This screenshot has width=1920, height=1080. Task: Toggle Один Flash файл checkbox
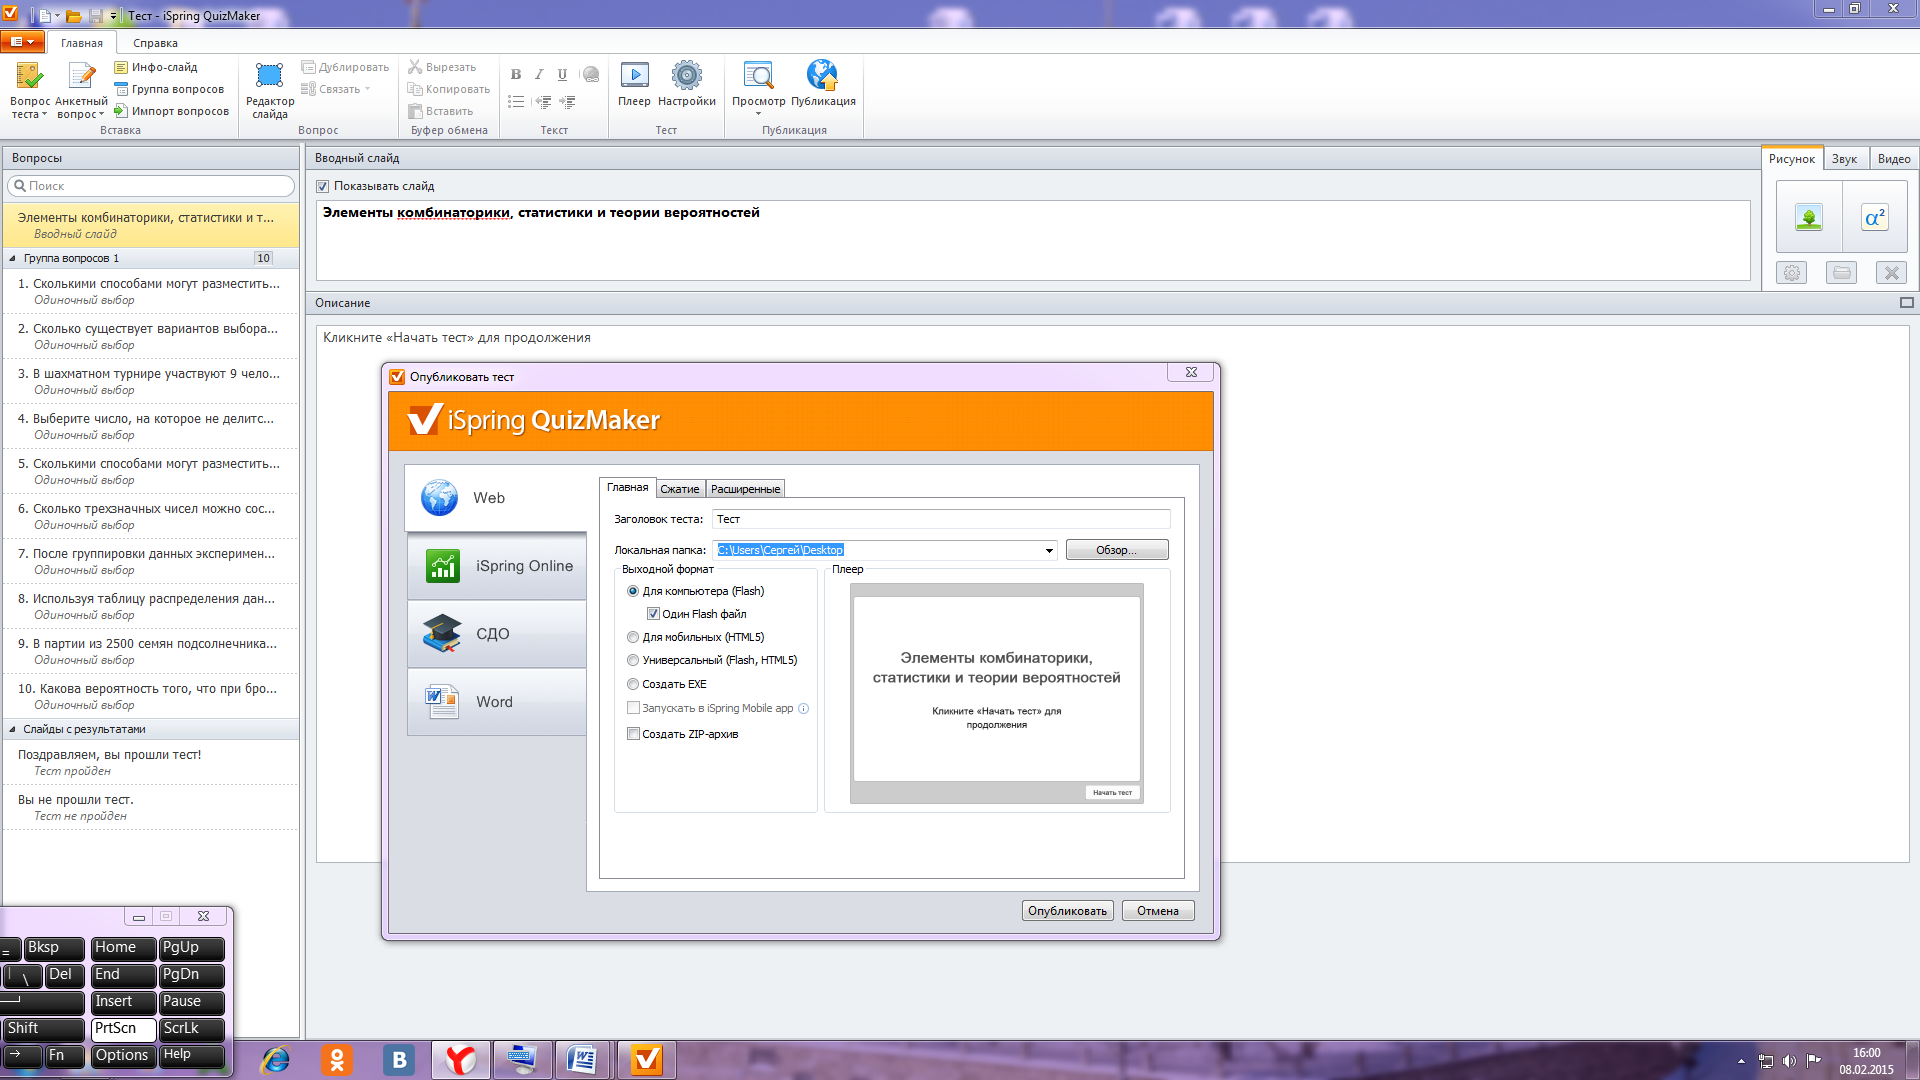pos(653,614)
